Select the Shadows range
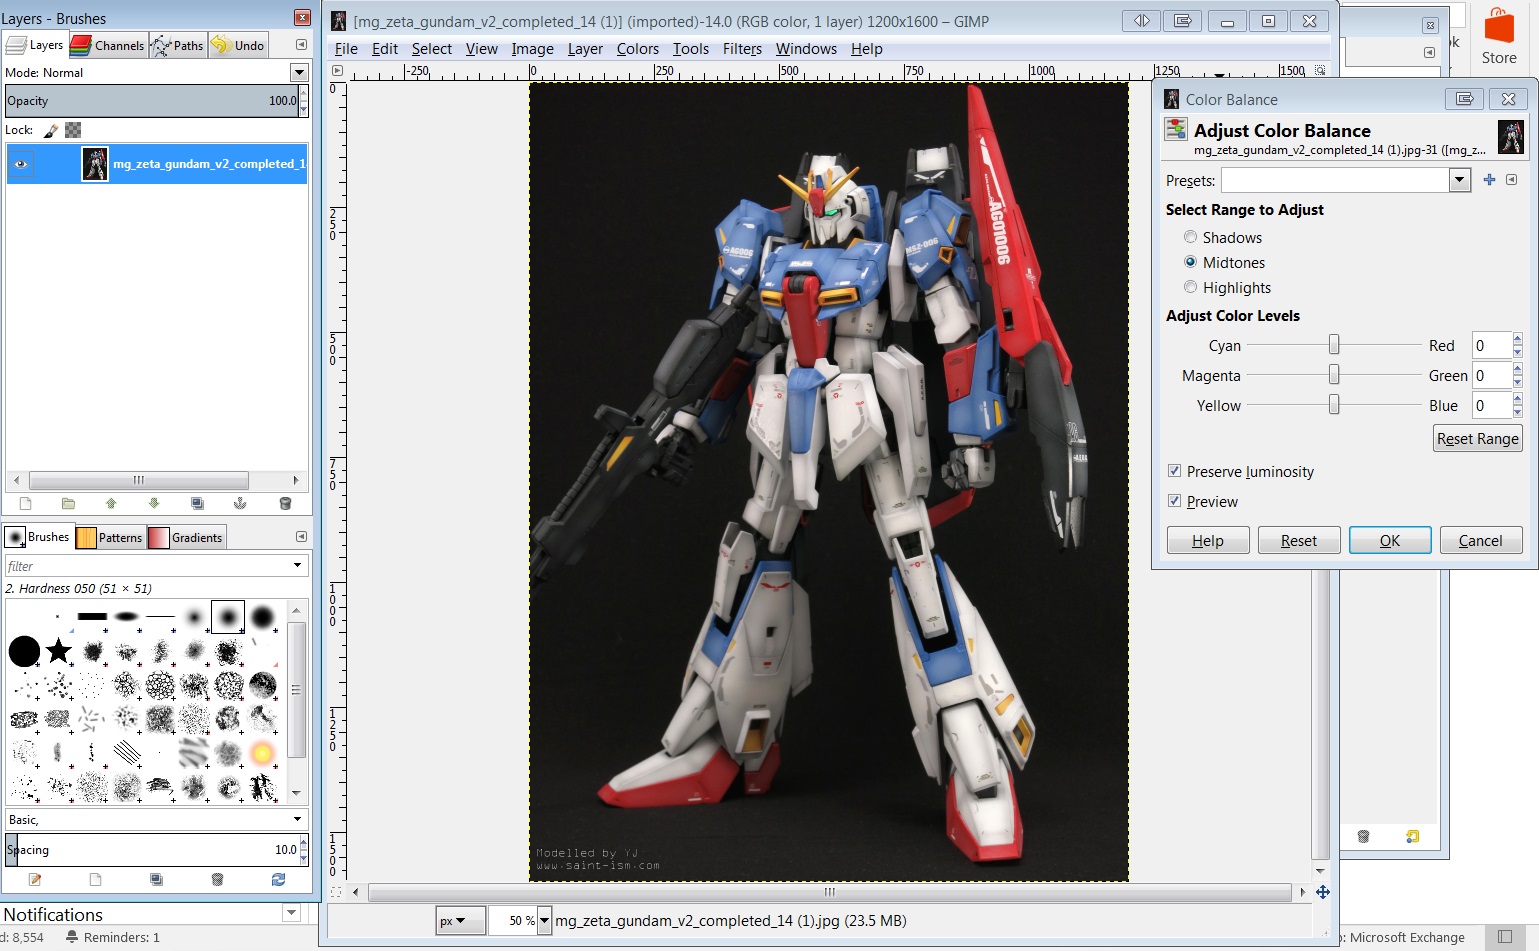Image resolution: width=1539 pixels, height=951 pixels. click(x=1190, y=237)
